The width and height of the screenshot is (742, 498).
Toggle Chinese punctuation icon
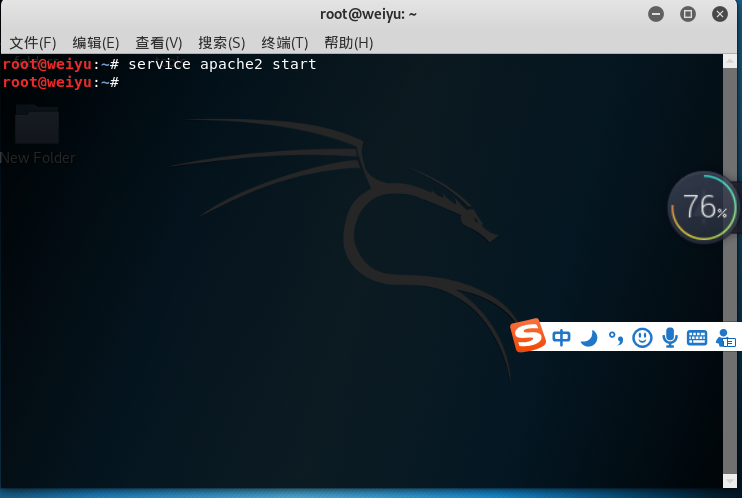[x=616, y=338]
